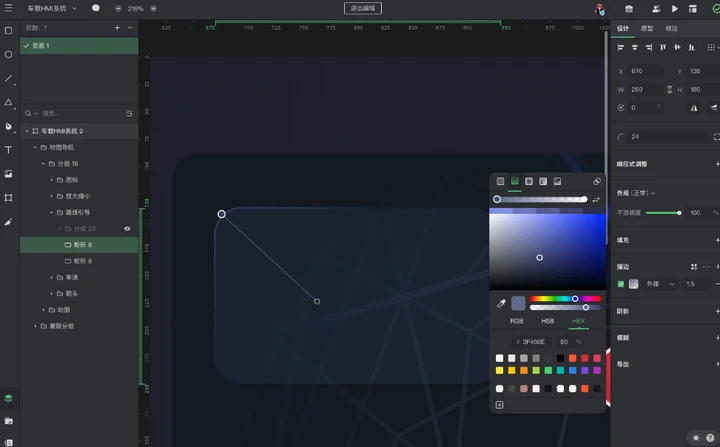720x447 pixels.
Task: Add a shadow in the 阴影 section
Action: coord(717,311)
